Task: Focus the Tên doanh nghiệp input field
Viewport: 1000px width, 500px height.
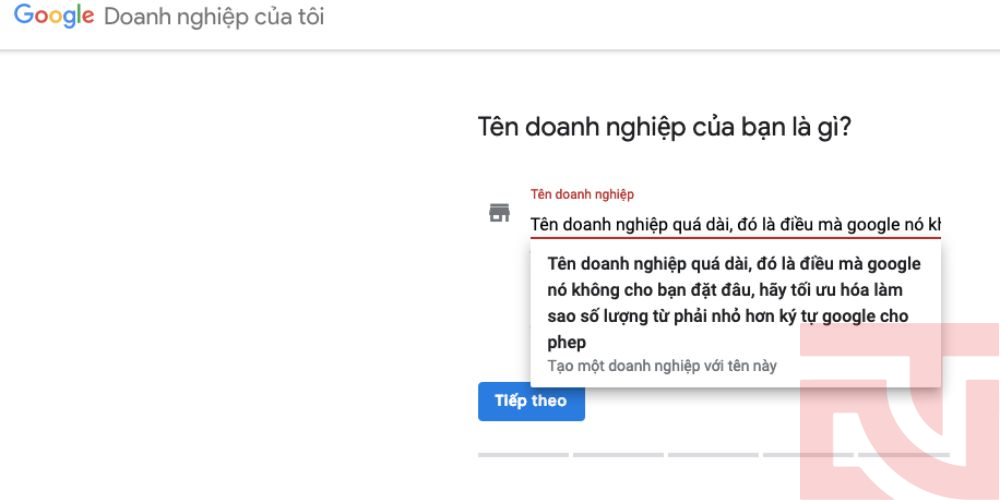Action: point(735,224)
